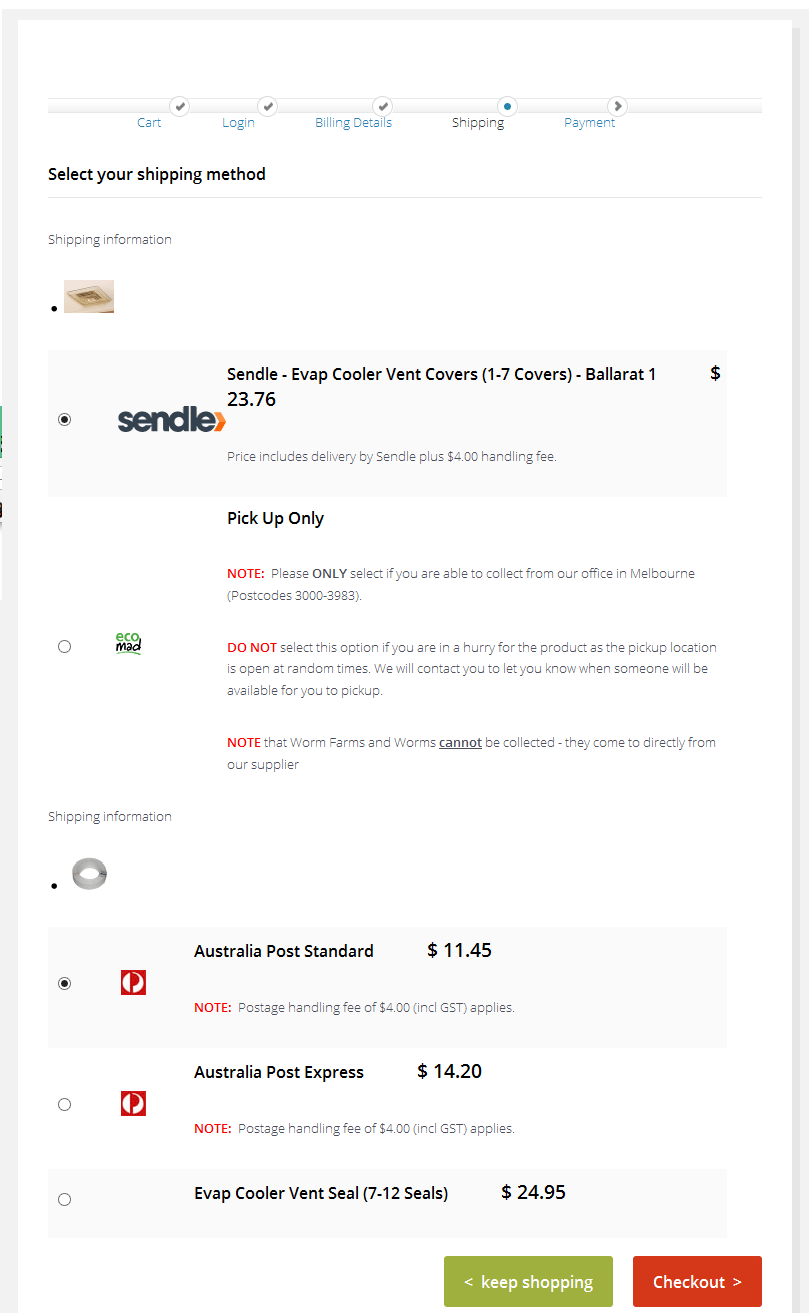The height and width of the screenshot is (1313, 809).
Task: Select Evap Cooler Vent Seal shipping option
Action: (x=65, y=1199)
